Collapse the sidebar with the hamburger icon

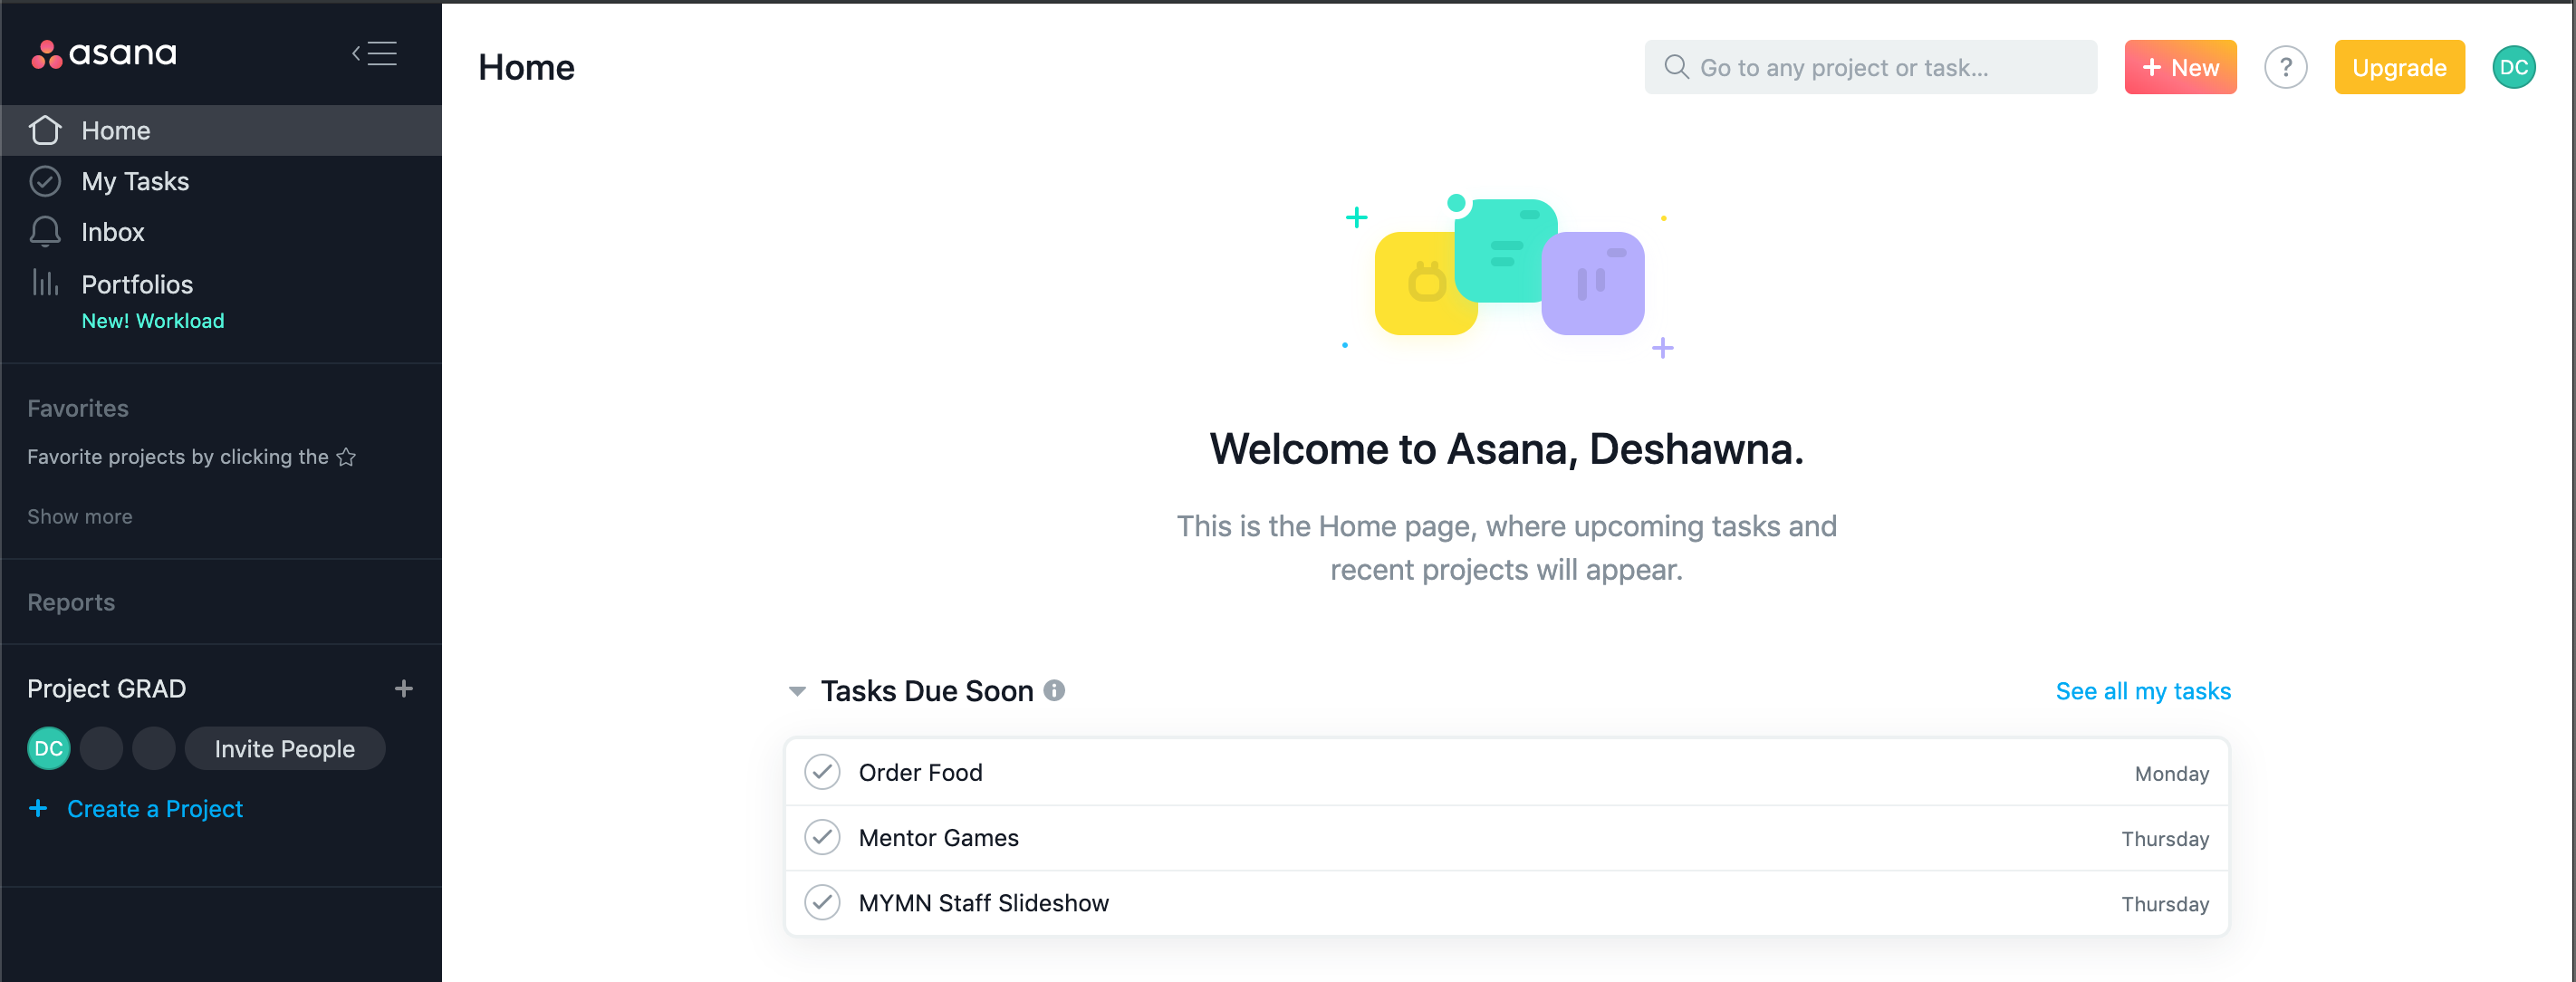(x=375, y=53)
